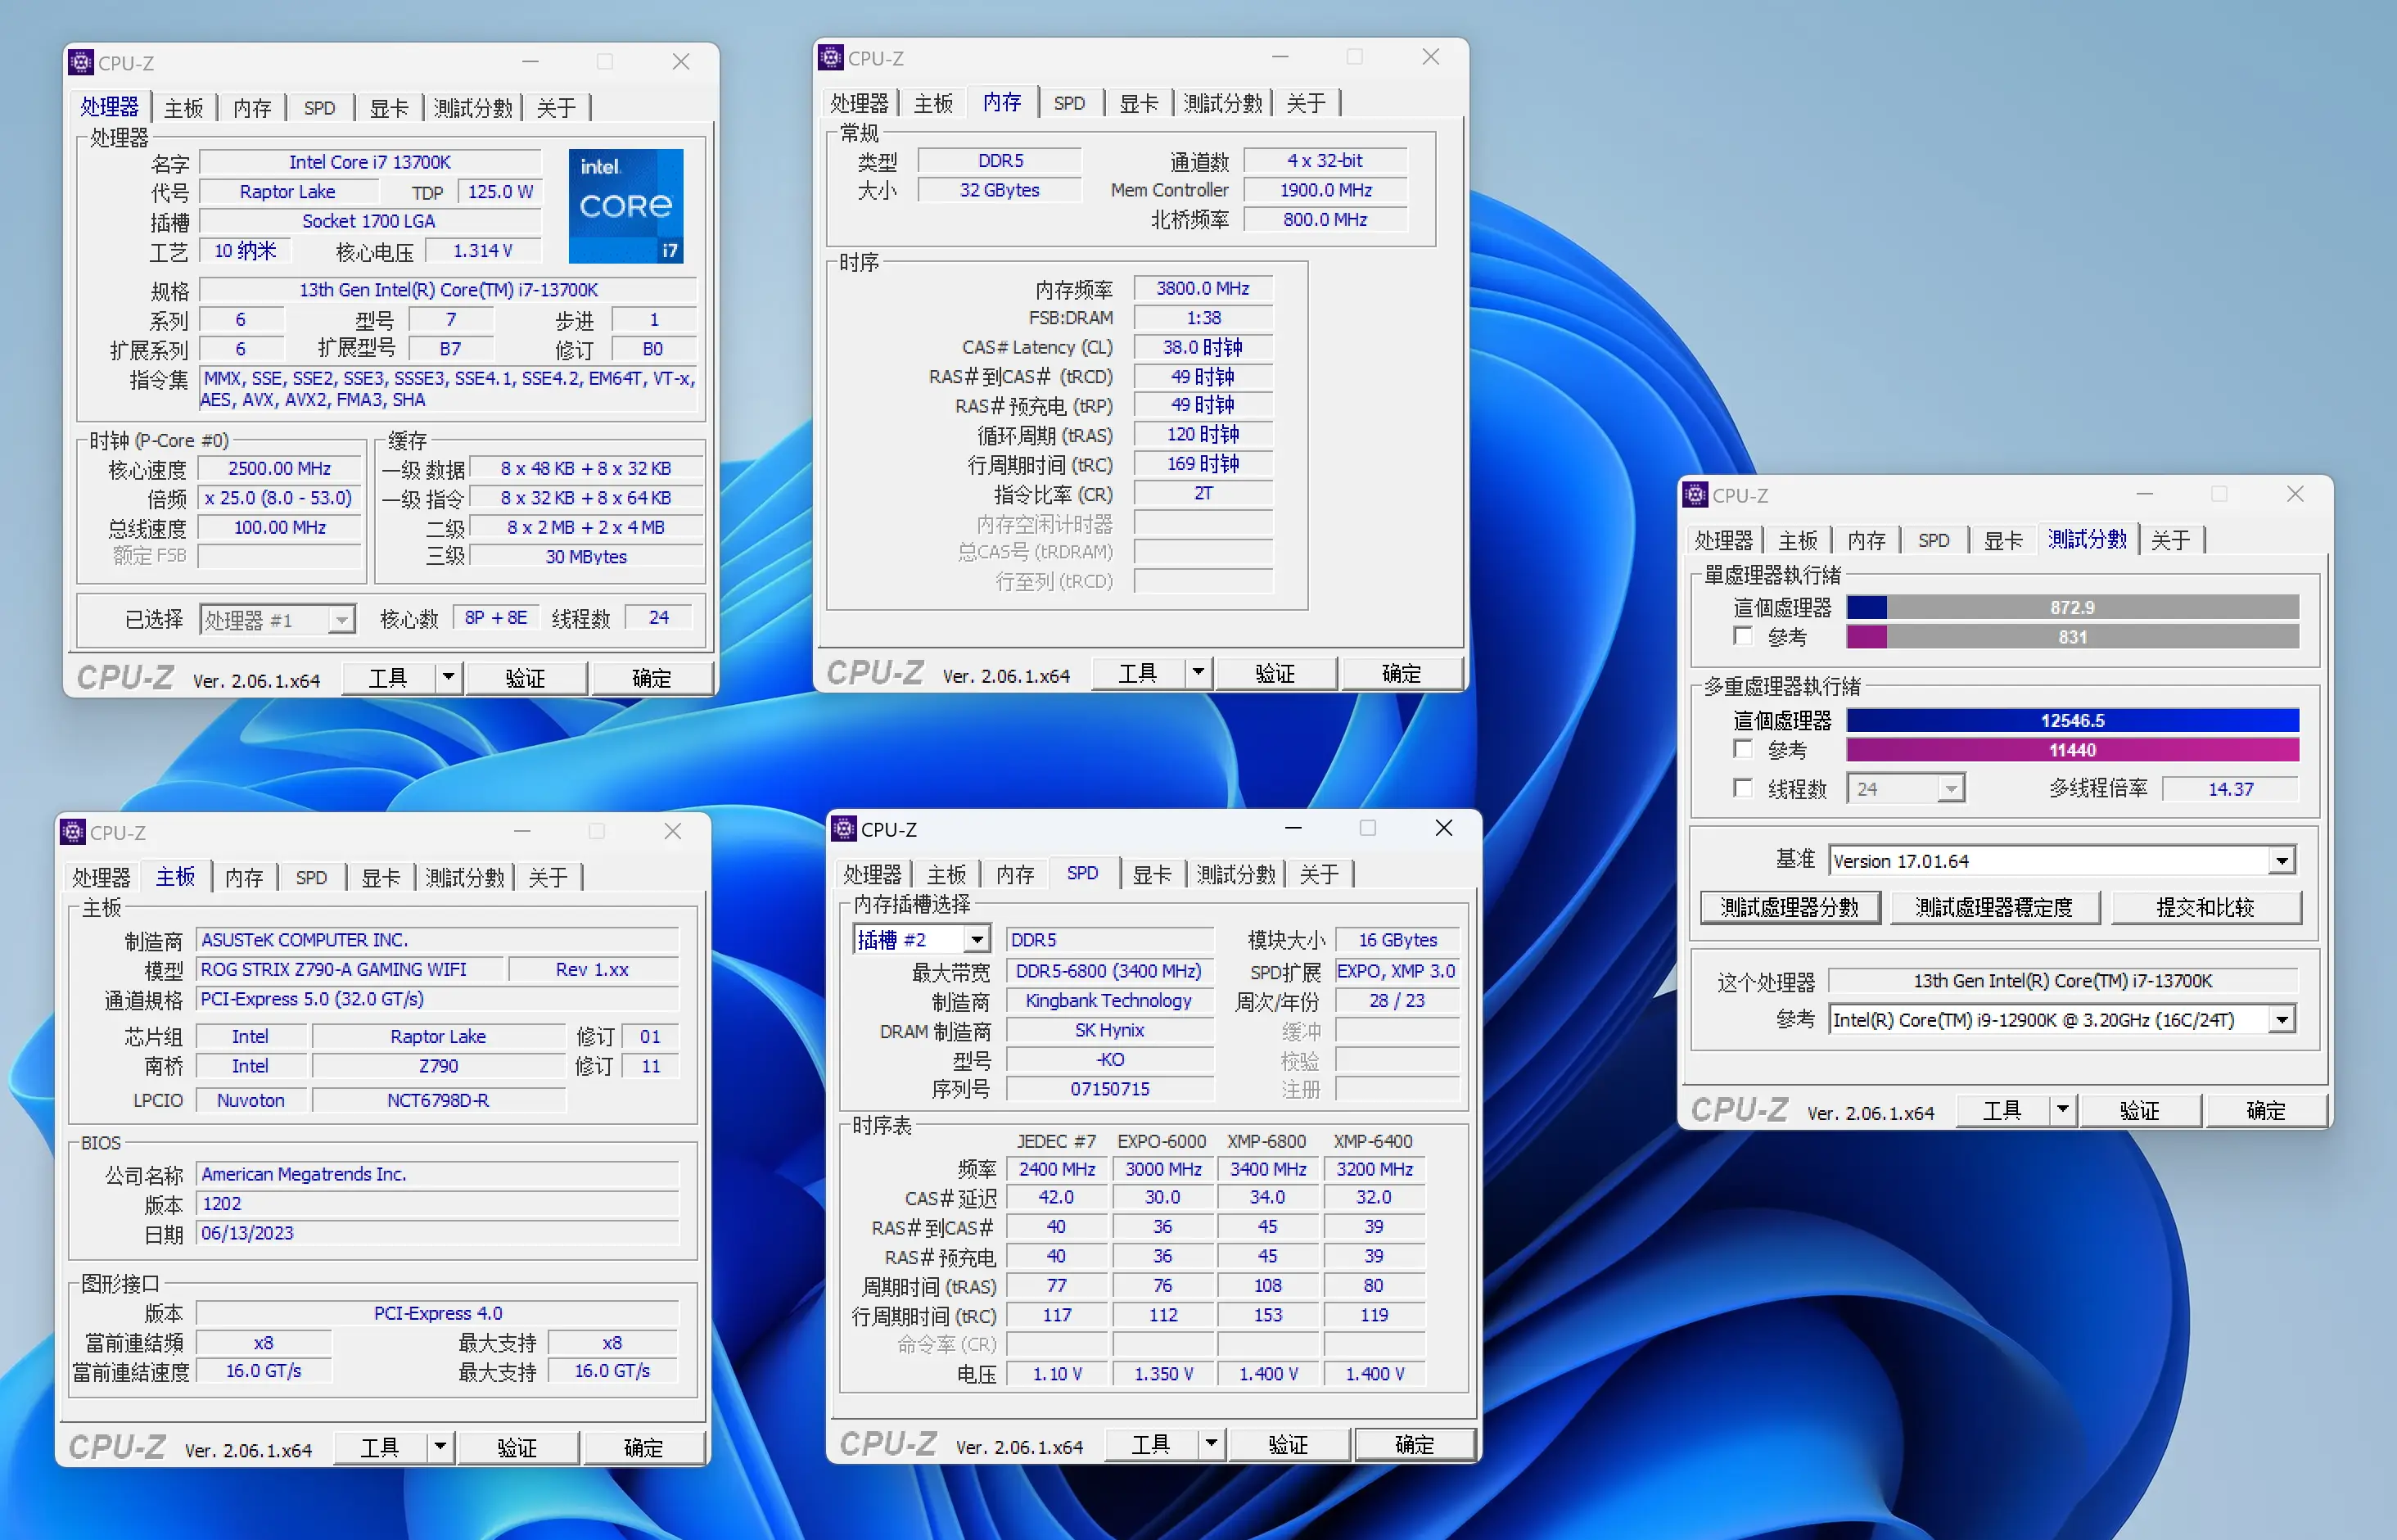The image size is (2397, 1540).
Task: Click single-thread 872.9 score bar
Action: tap(2072, 607)
